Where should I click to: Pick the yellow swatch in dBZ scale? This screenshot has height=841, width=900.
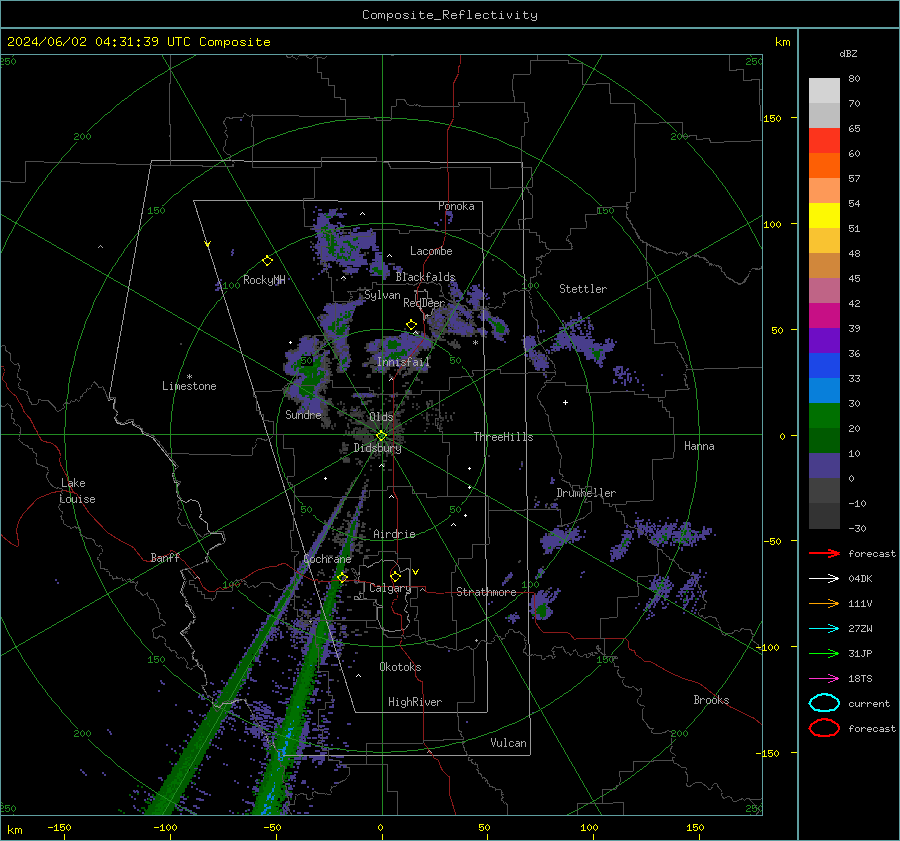824,216
